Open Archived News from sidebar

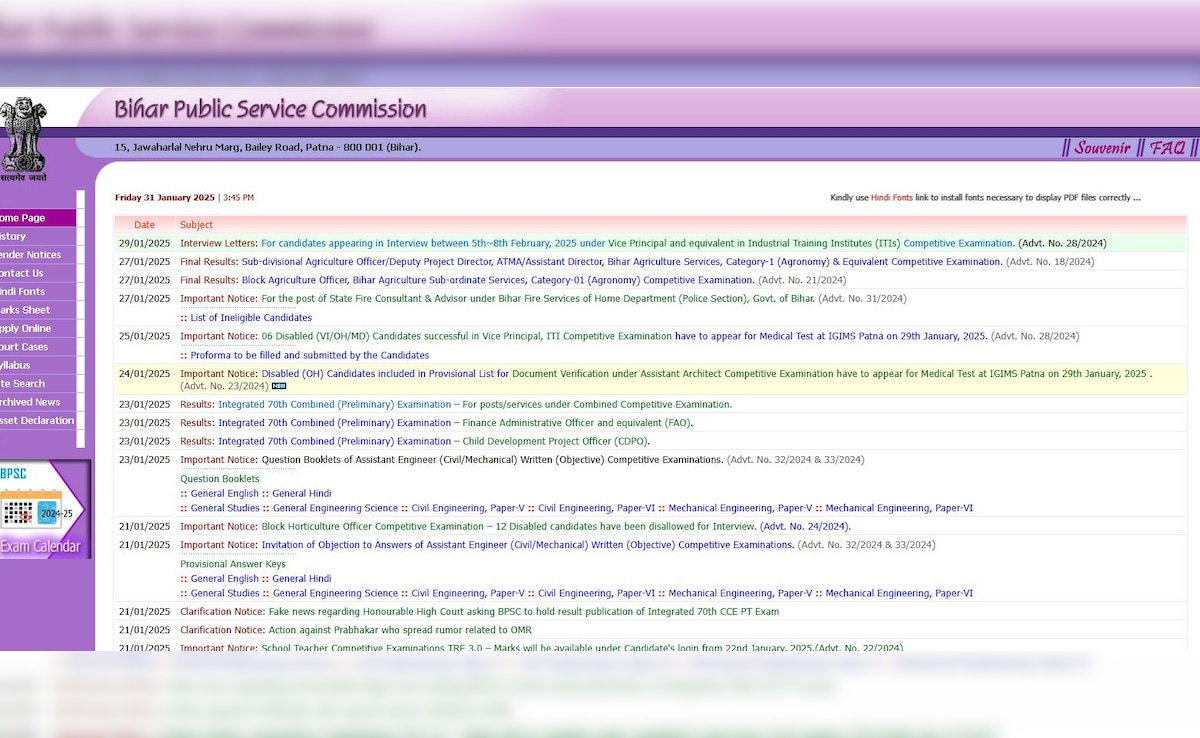30,402
